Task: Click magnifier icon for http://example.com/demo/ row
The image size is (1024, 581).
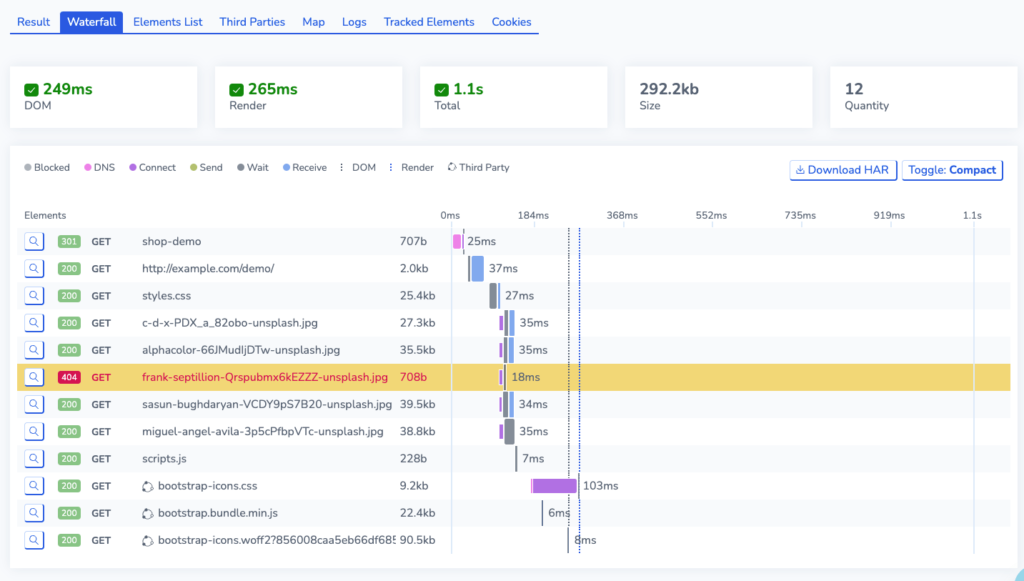Action: 34,268
